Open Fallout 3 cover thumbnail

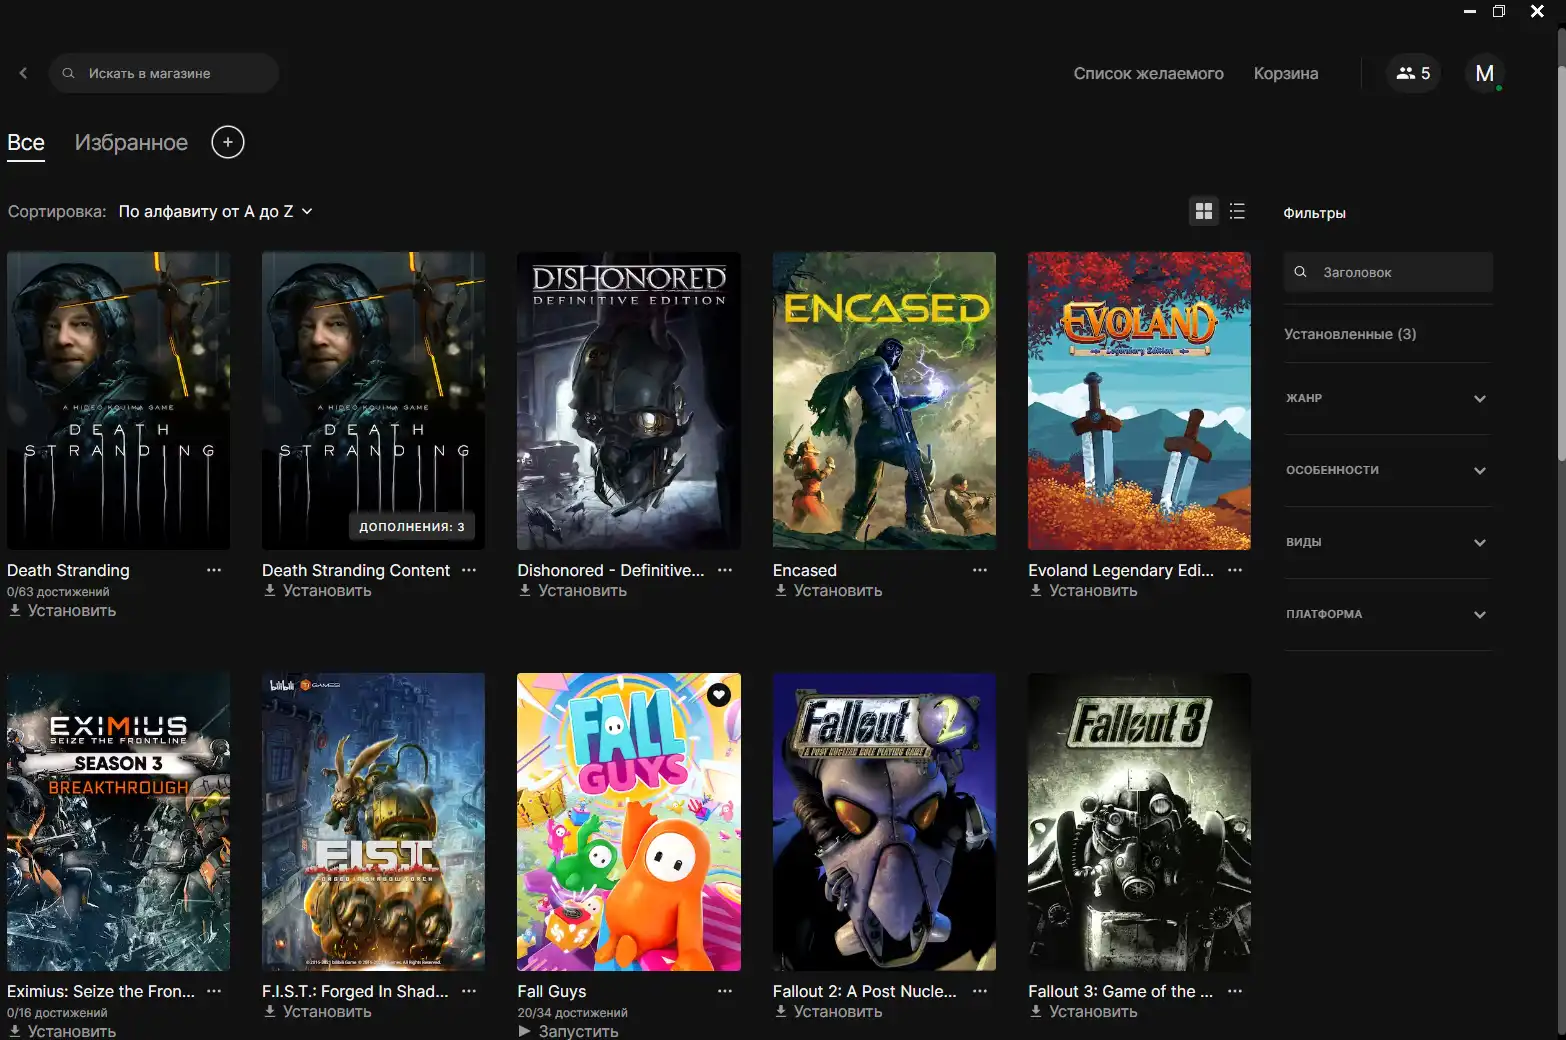click(x=1139, y=822)
